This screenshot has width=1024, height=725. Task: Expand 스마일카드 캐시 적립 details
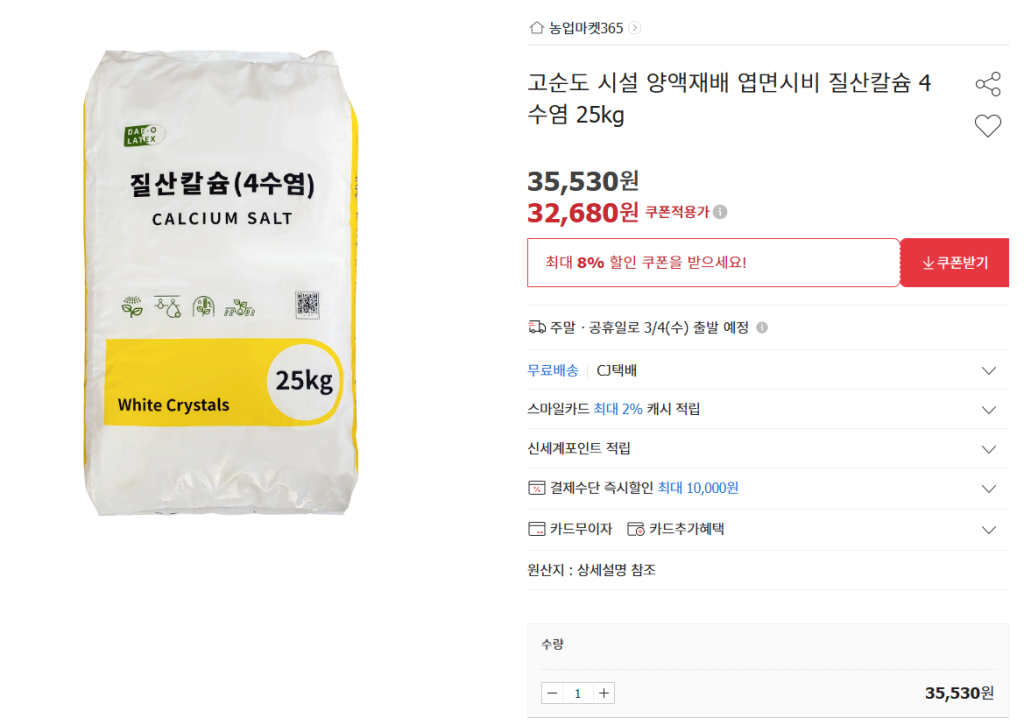point(989,410)
